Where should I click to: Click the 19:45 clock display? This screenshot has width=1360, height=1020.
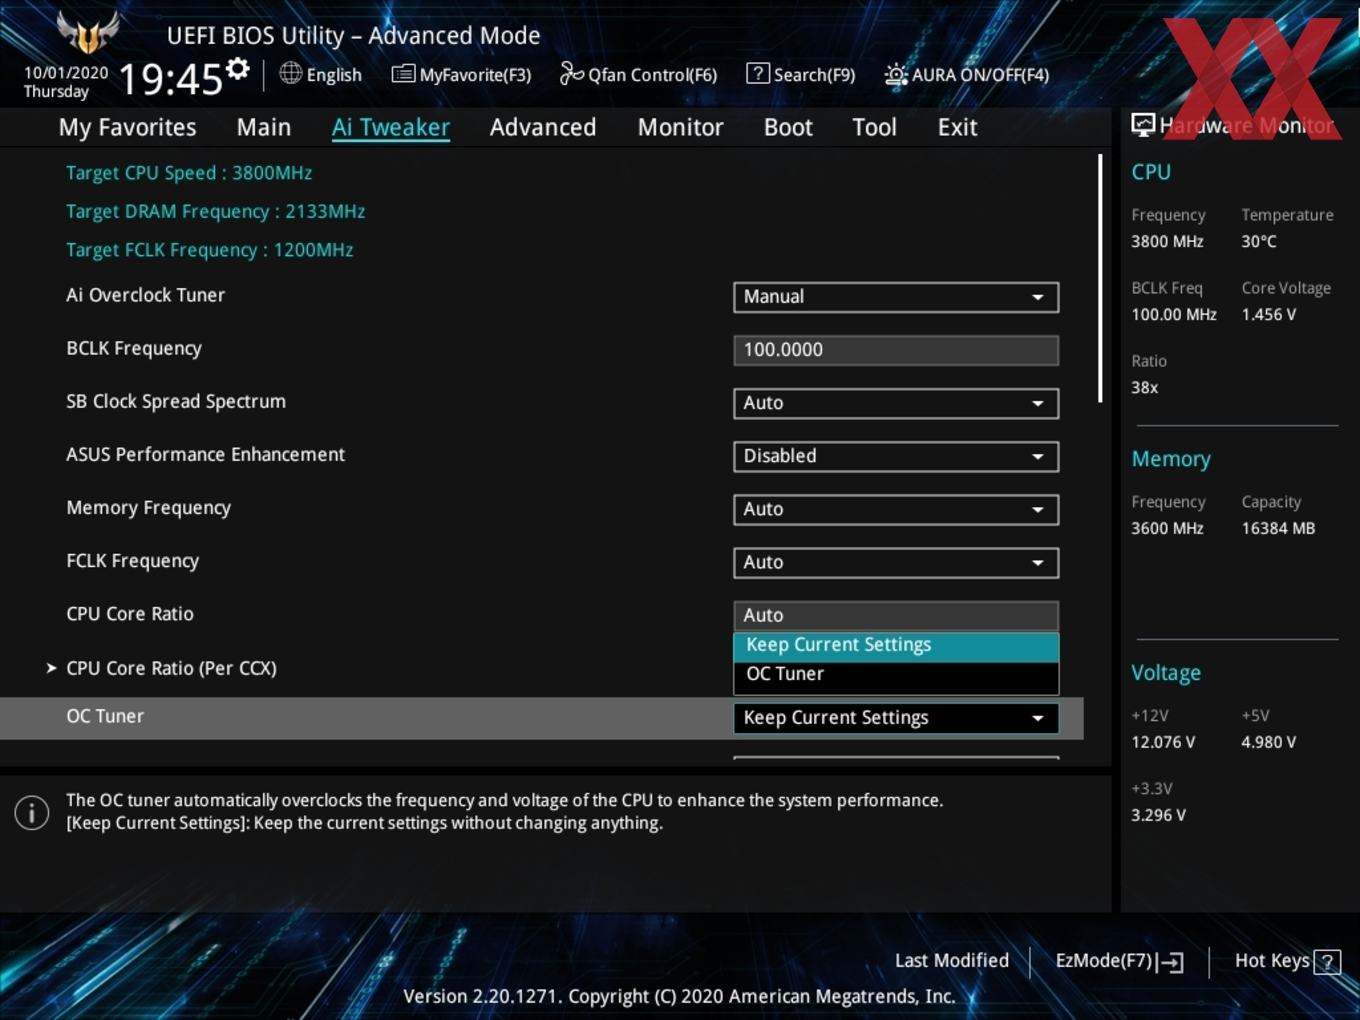(170, 79)
